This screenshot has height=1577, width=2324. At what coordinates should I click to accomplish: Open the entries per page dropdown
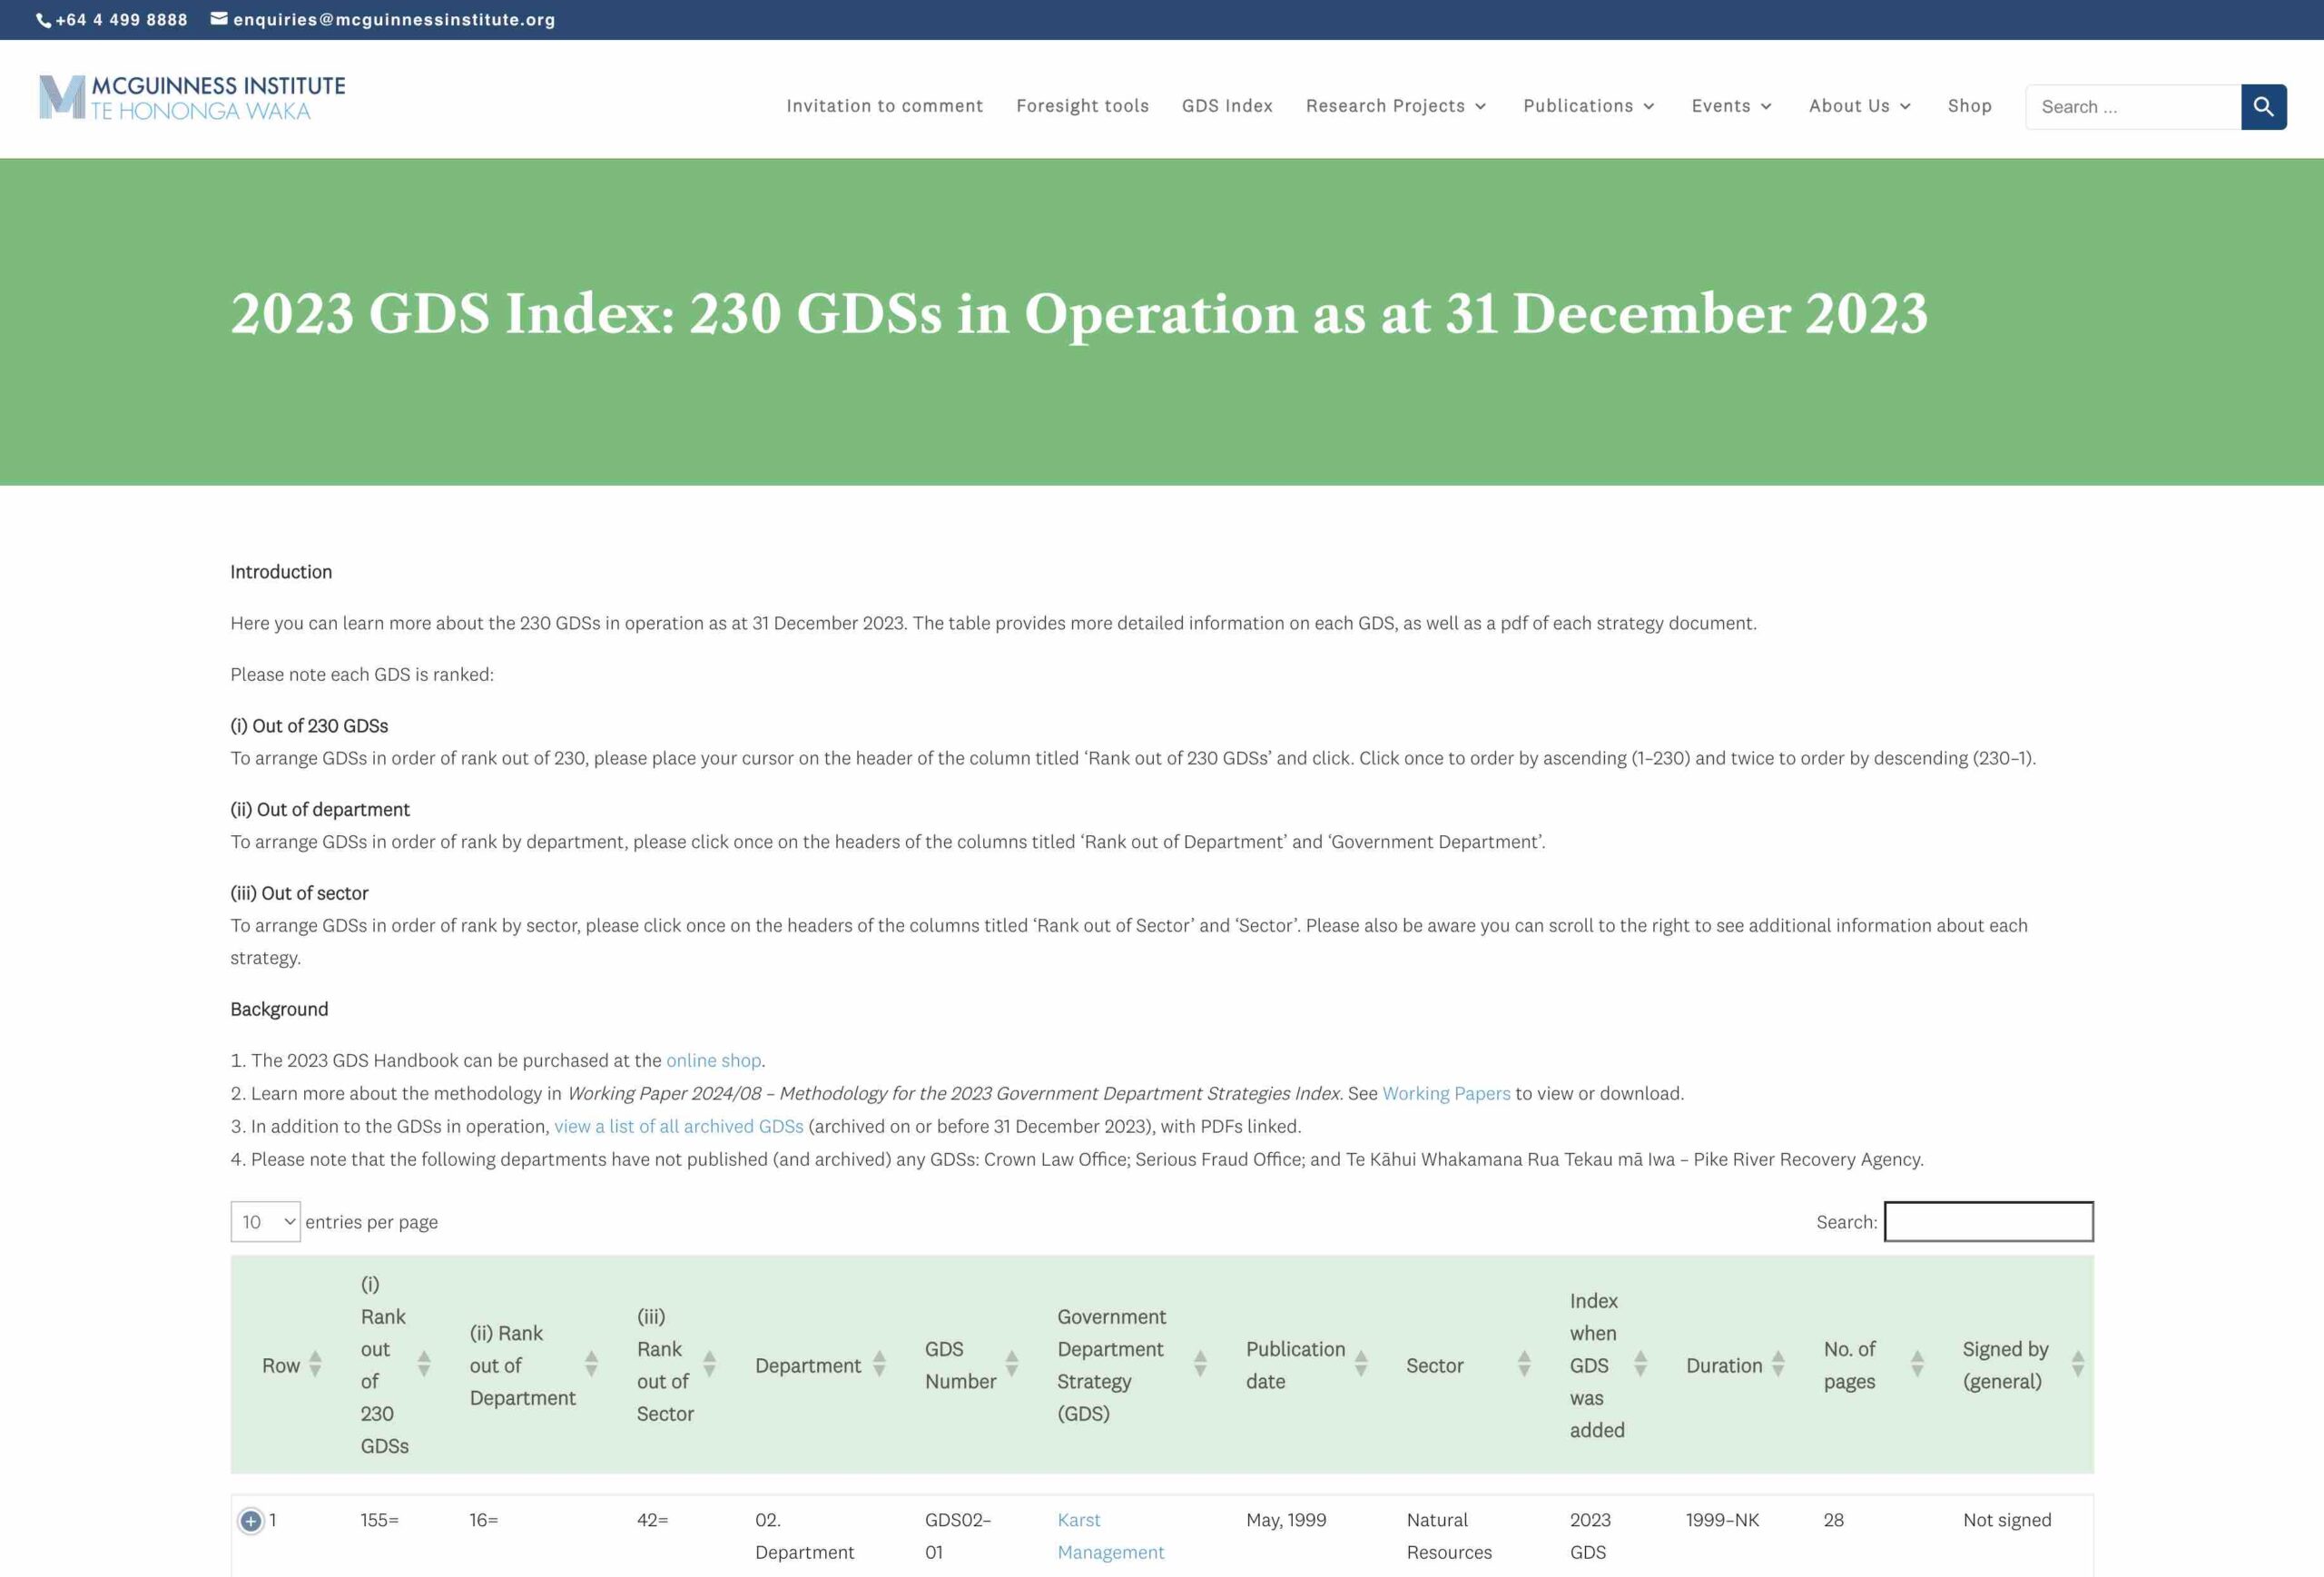[265, 1221]
